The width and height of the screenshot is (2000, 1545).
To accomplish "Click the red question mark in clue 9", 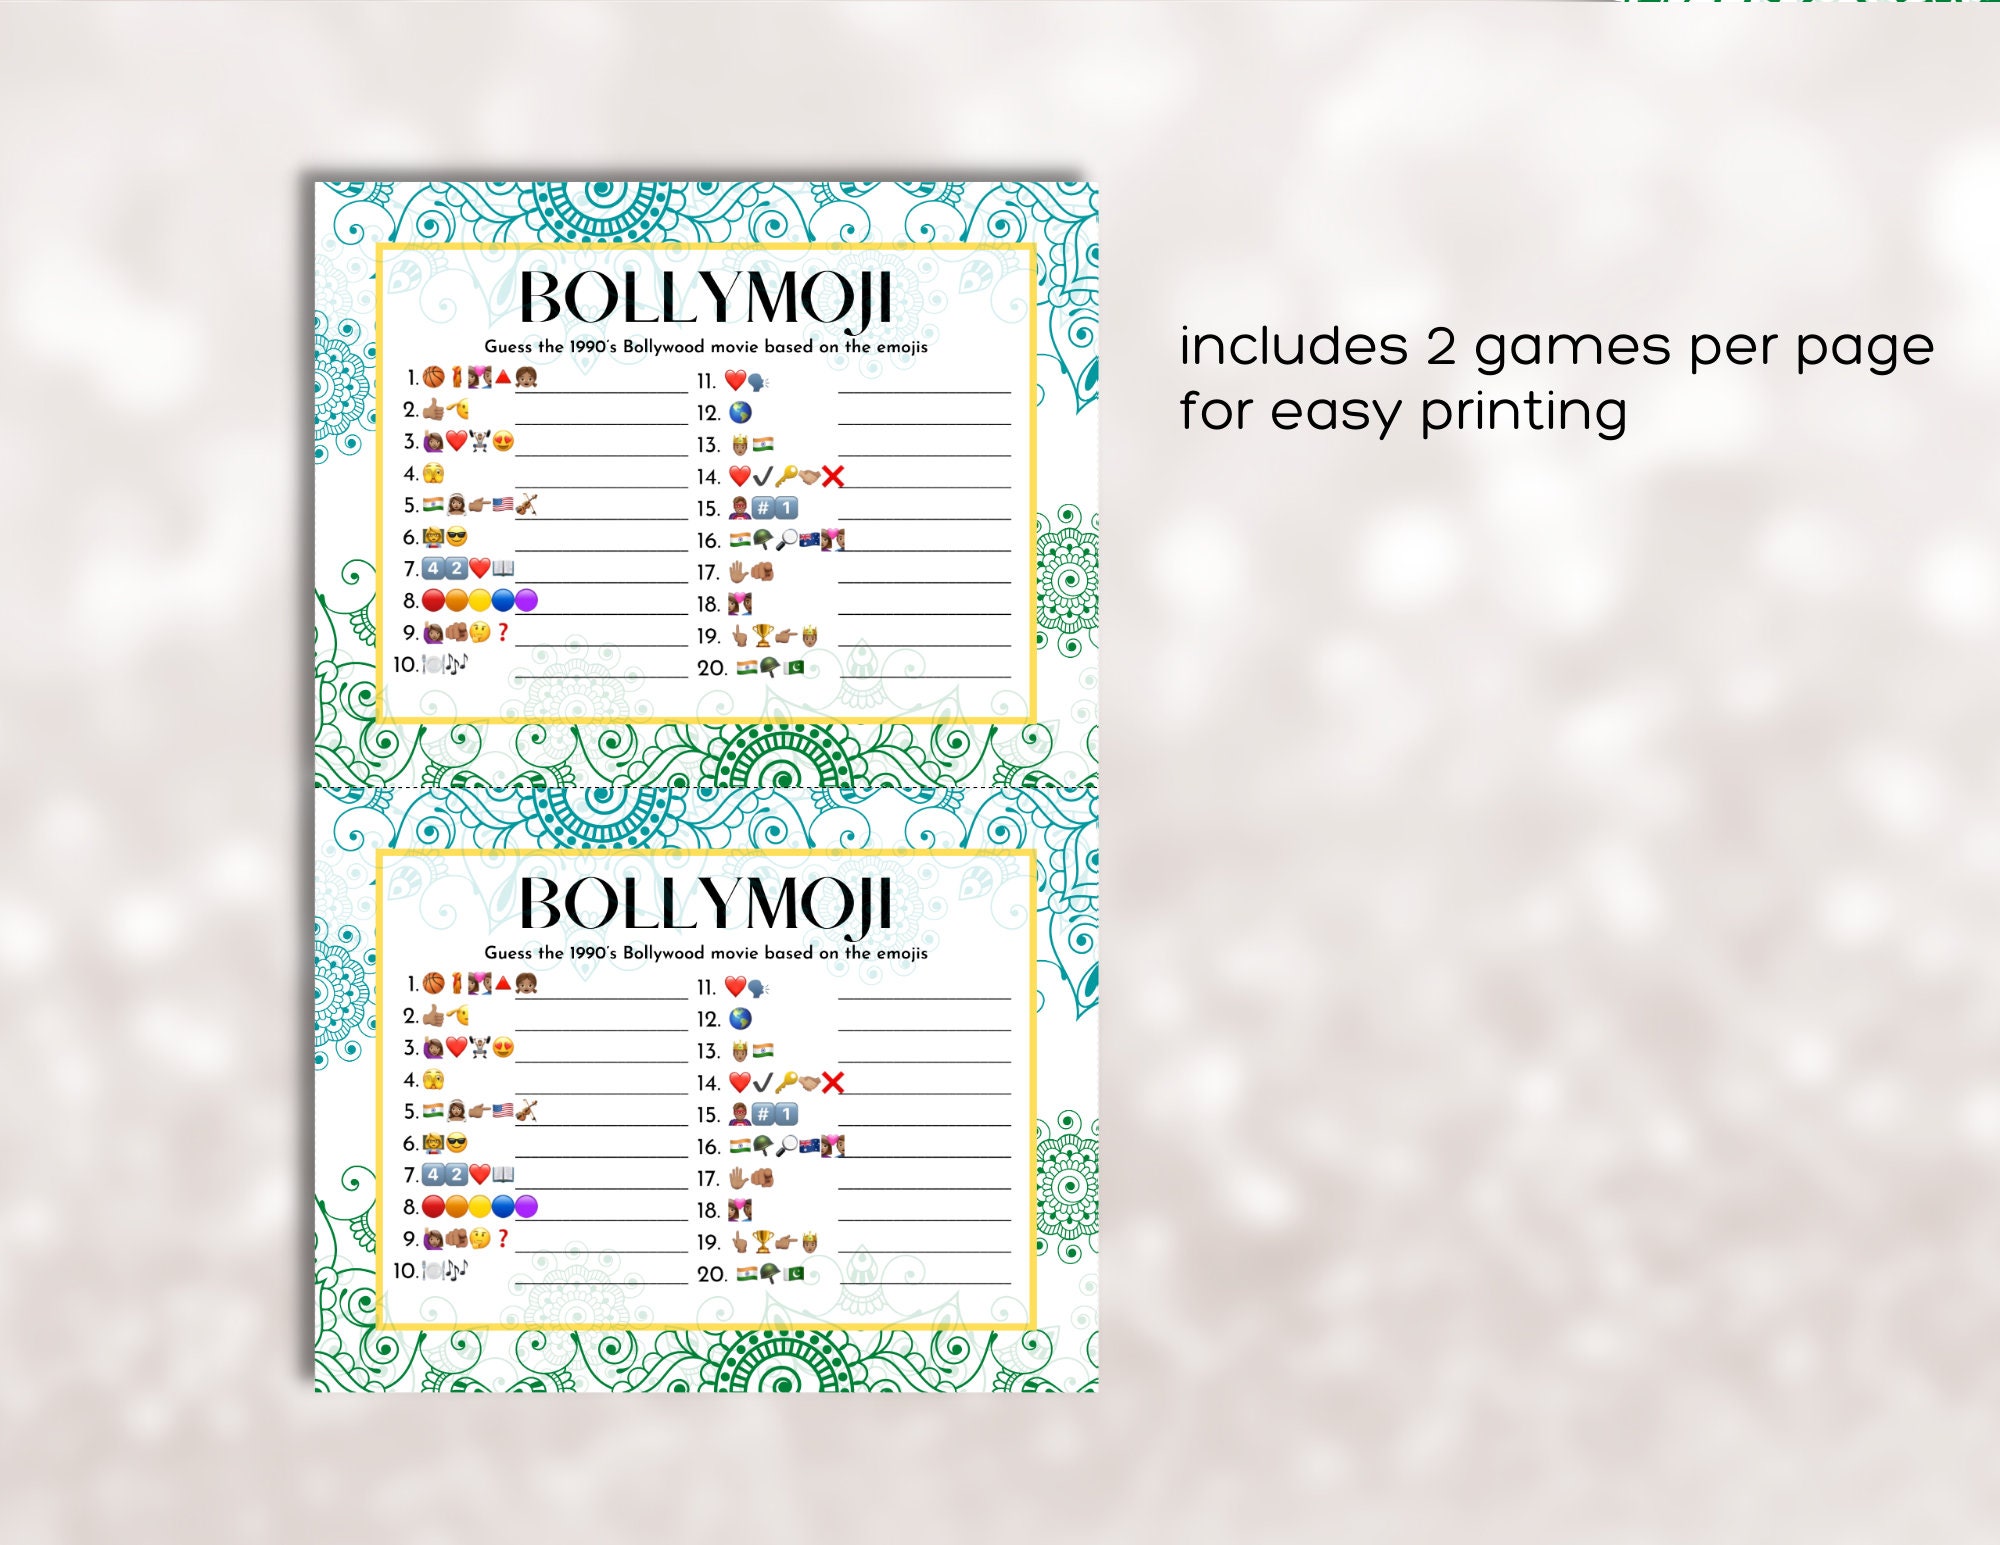I will point(502,633).
